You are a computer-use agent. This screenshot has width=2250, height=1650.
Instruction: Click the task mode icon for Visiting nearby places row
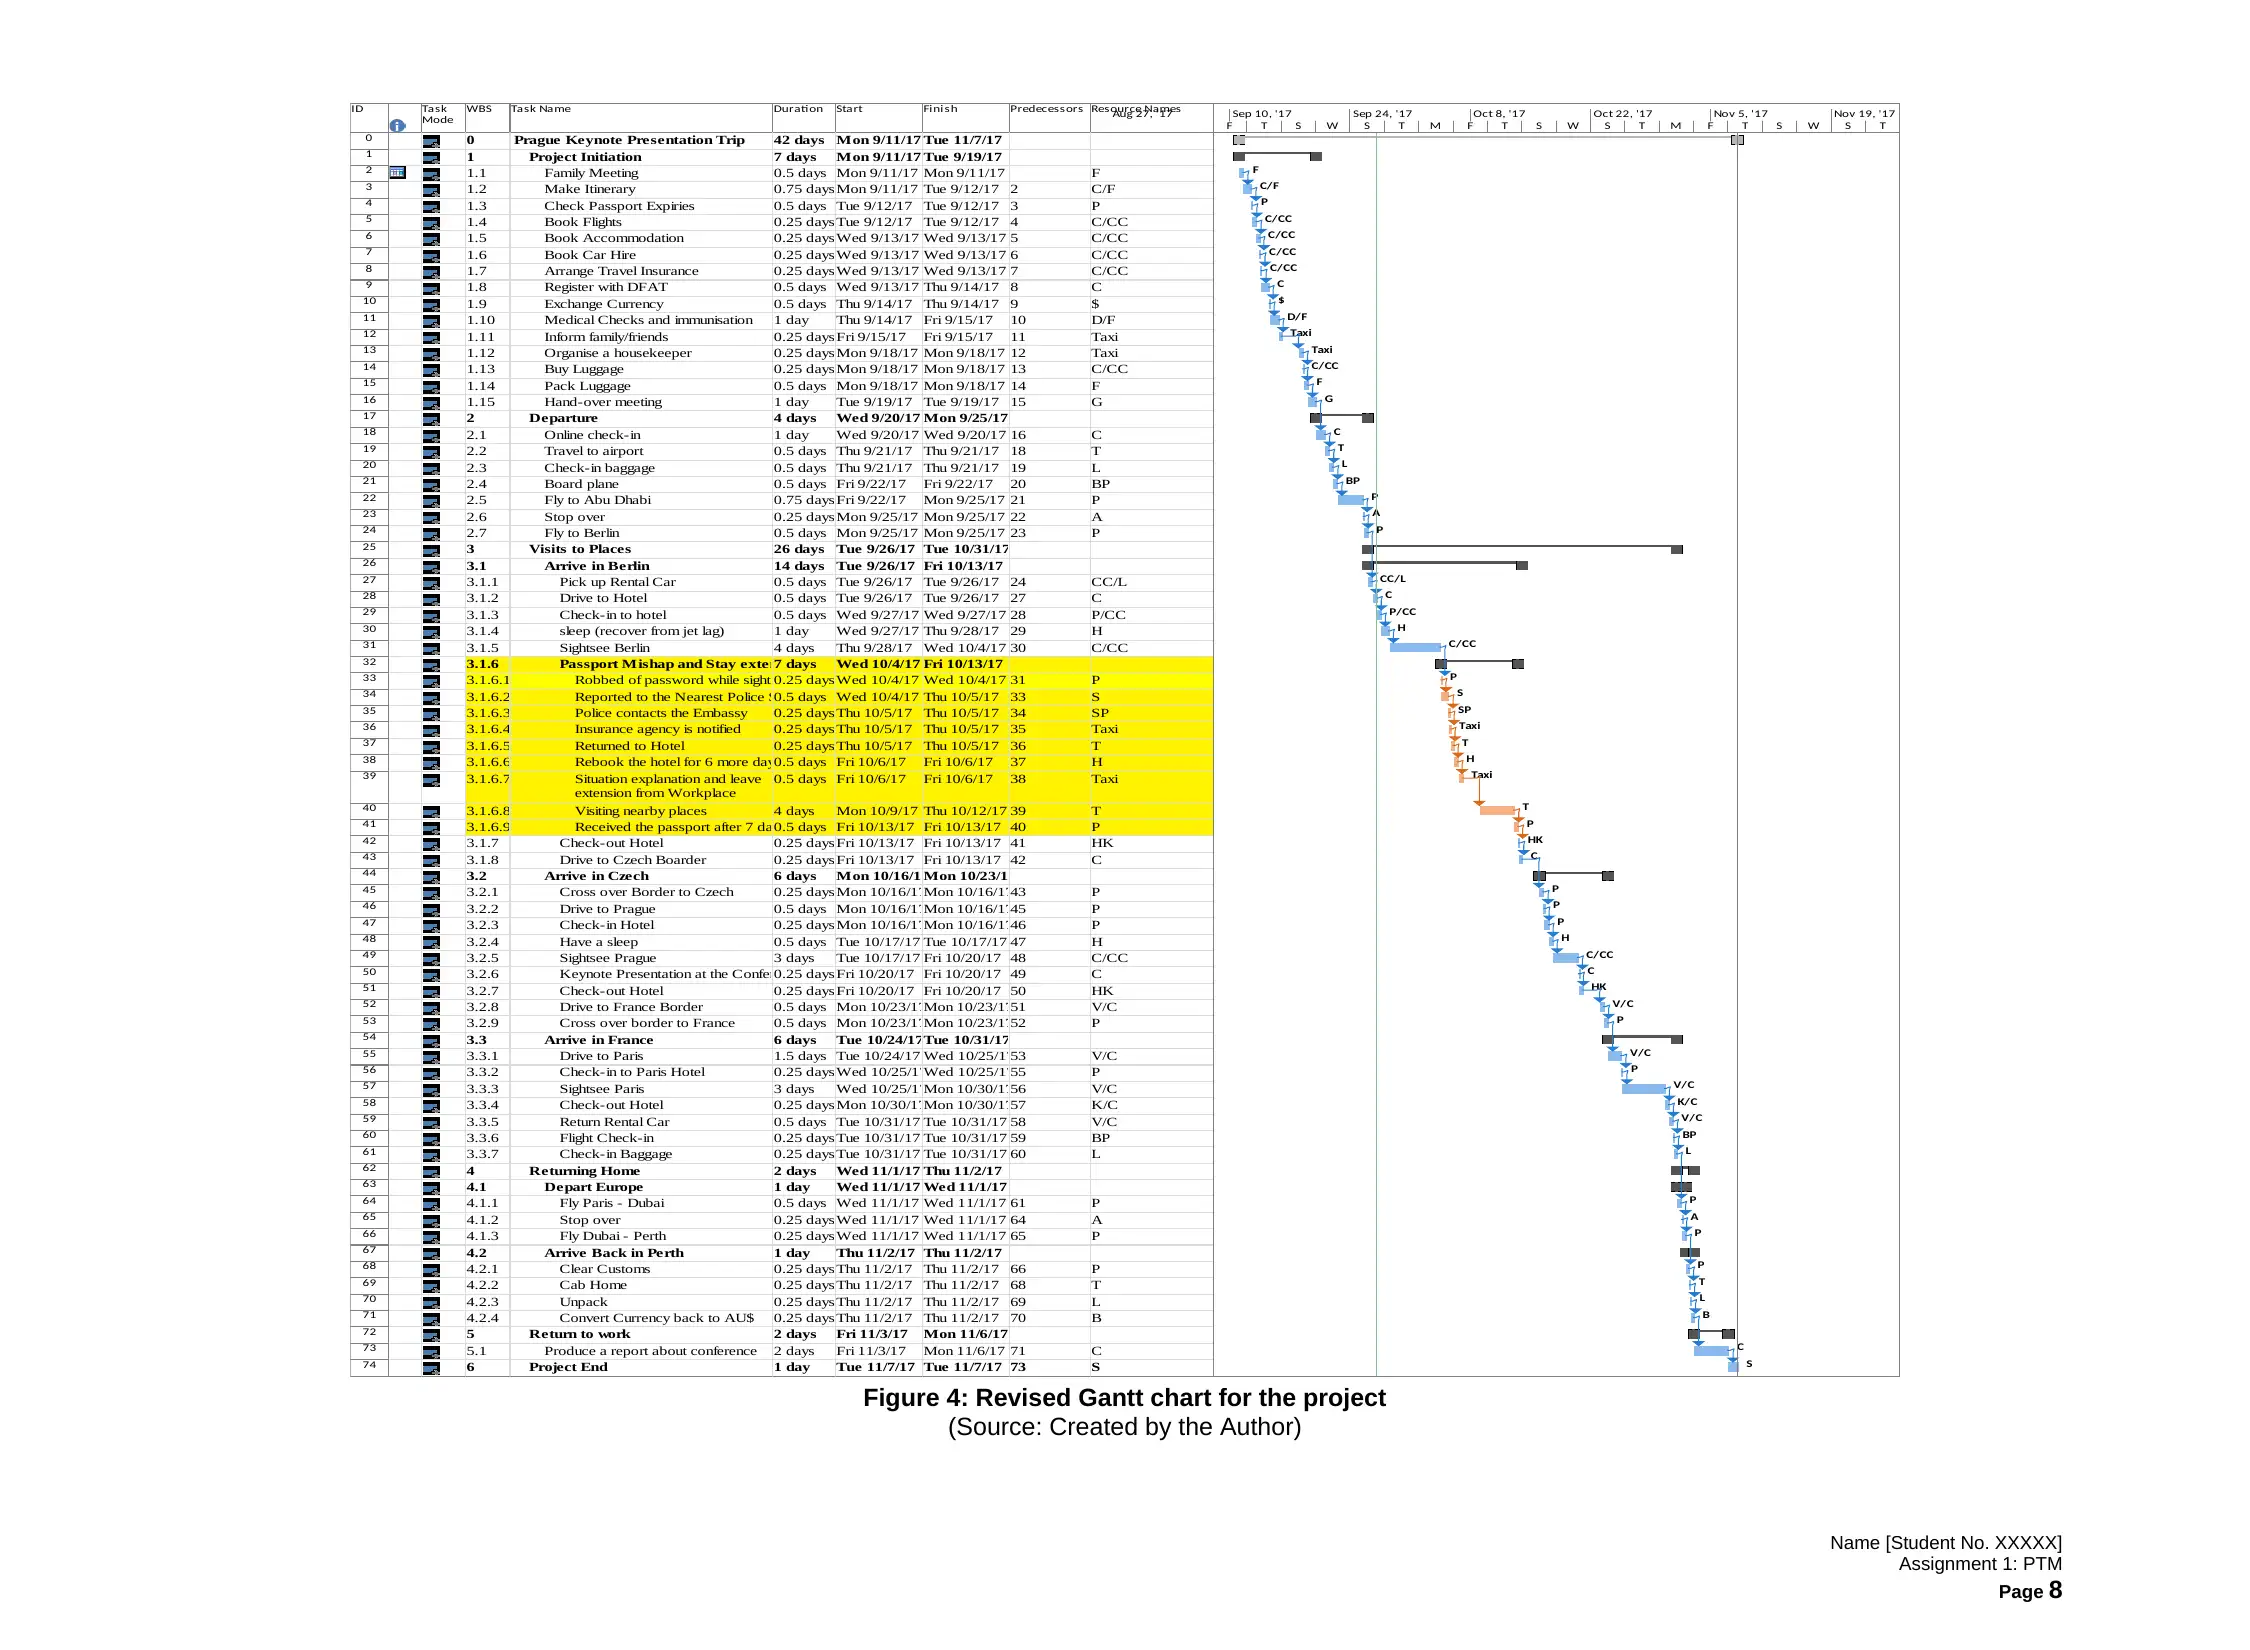431,812
